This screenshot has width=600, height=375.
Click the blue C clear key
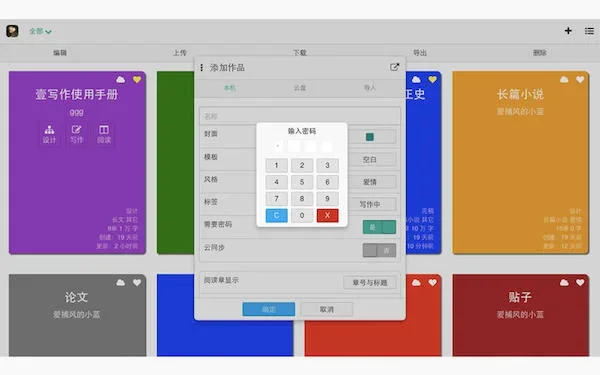[x=276, y=215]
